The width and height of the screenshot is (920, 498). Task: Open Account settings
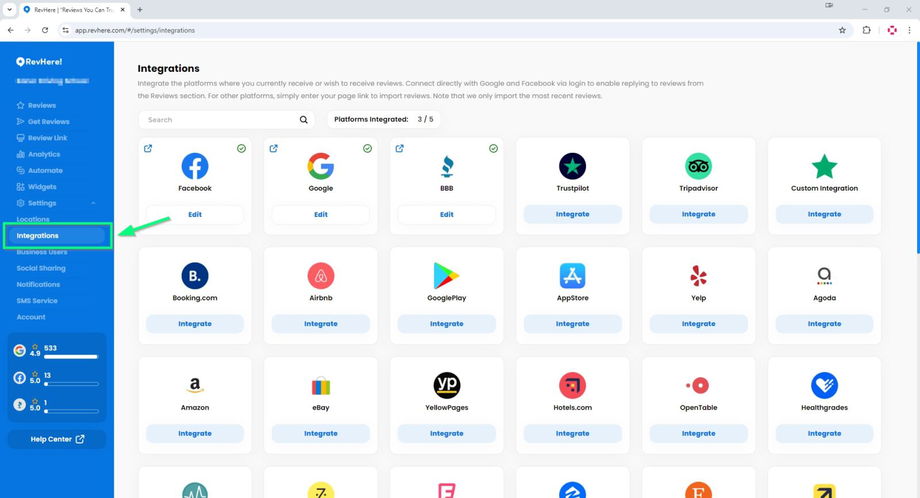(31, 317)
